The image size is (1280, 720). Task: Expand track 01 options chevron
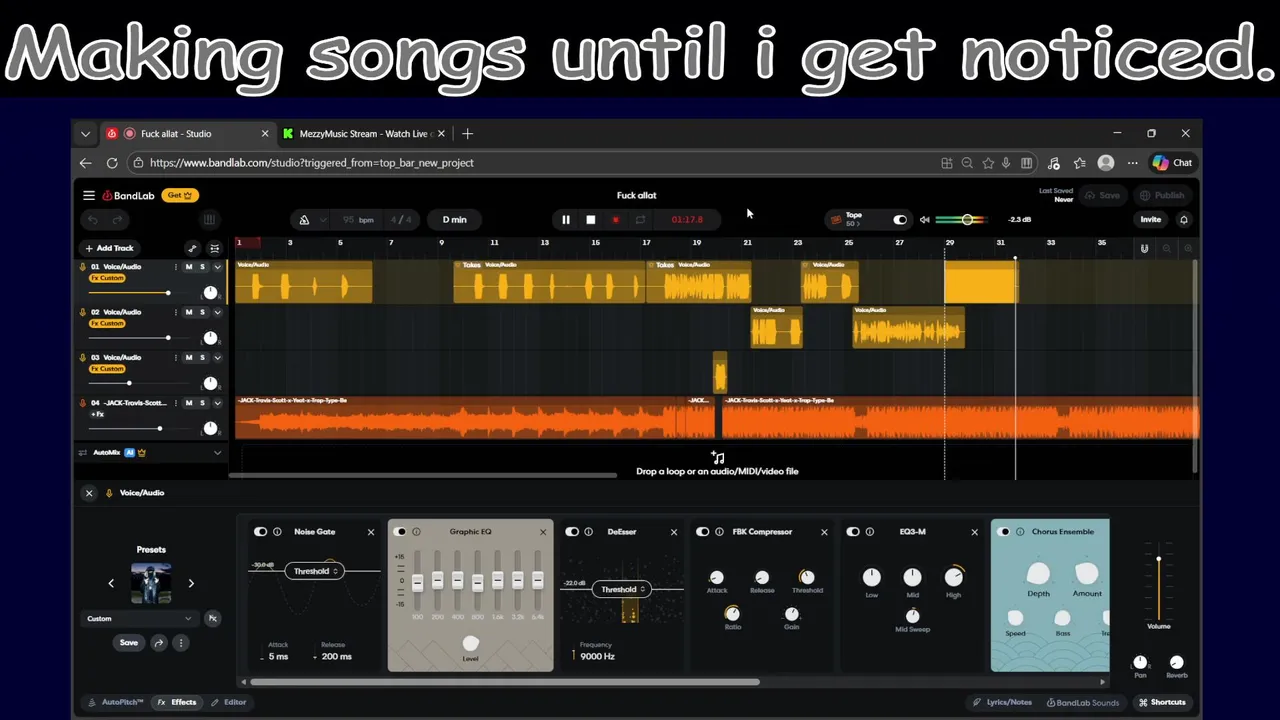point(217,267)
